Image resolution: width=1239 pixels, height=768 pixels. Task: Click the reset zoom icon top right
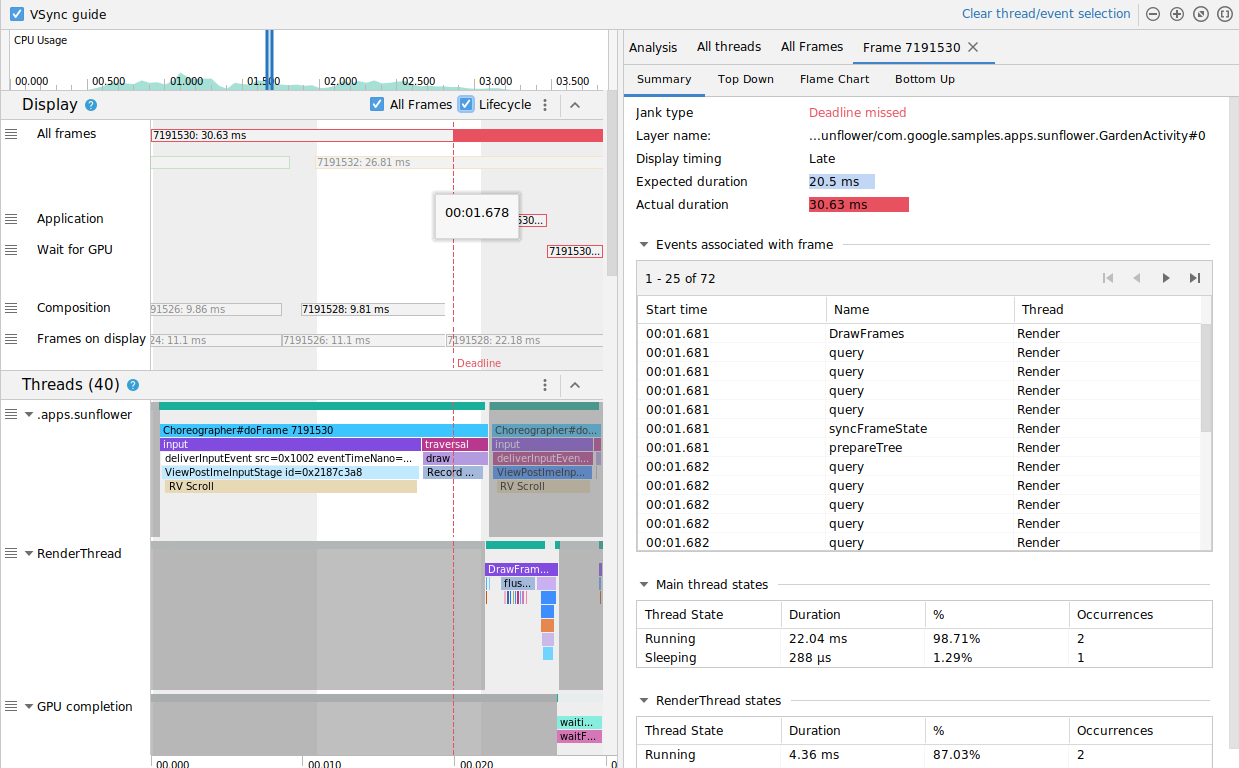tap(1201, 14)
